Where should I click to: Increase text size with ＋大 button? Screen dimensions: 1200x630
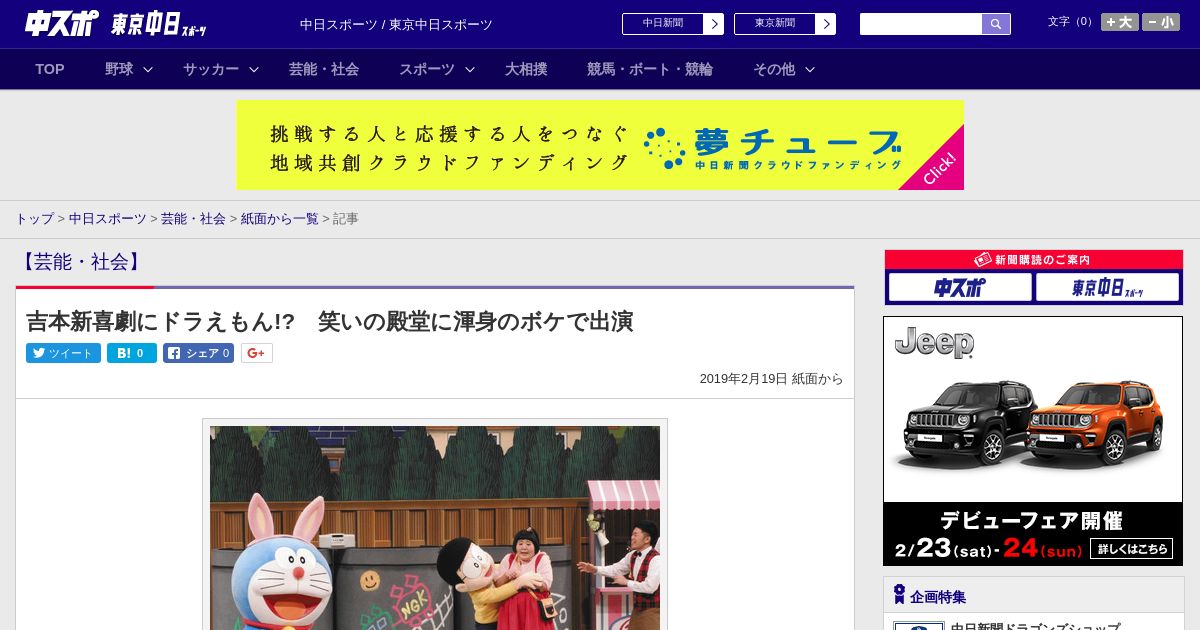1120,22
